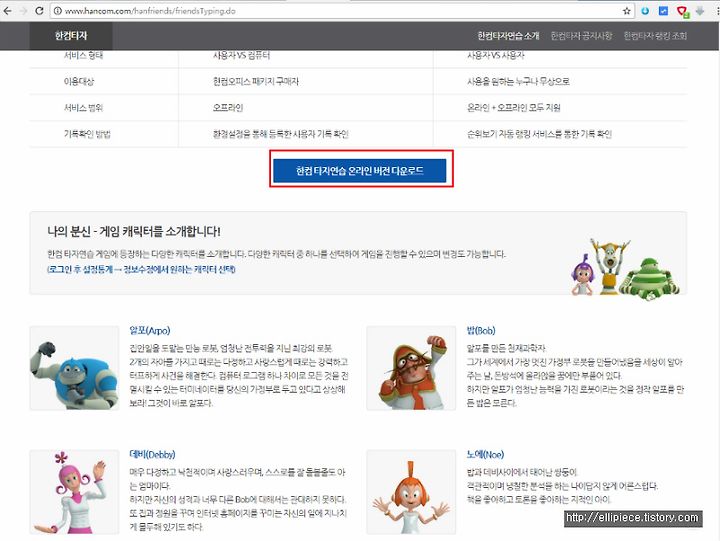Click the 온라인 + 오프라인 모두 지원 cell

coord(513,108)
